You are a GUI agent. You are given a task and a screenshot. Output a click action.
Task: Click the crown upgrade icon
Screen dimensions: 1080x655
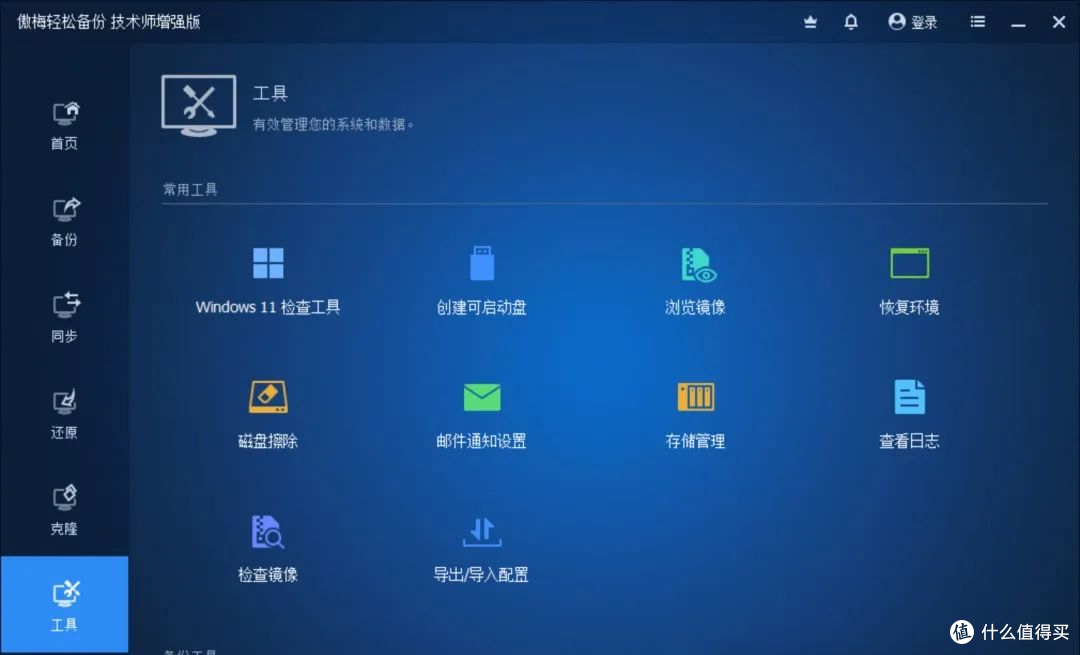click(811, 22)
